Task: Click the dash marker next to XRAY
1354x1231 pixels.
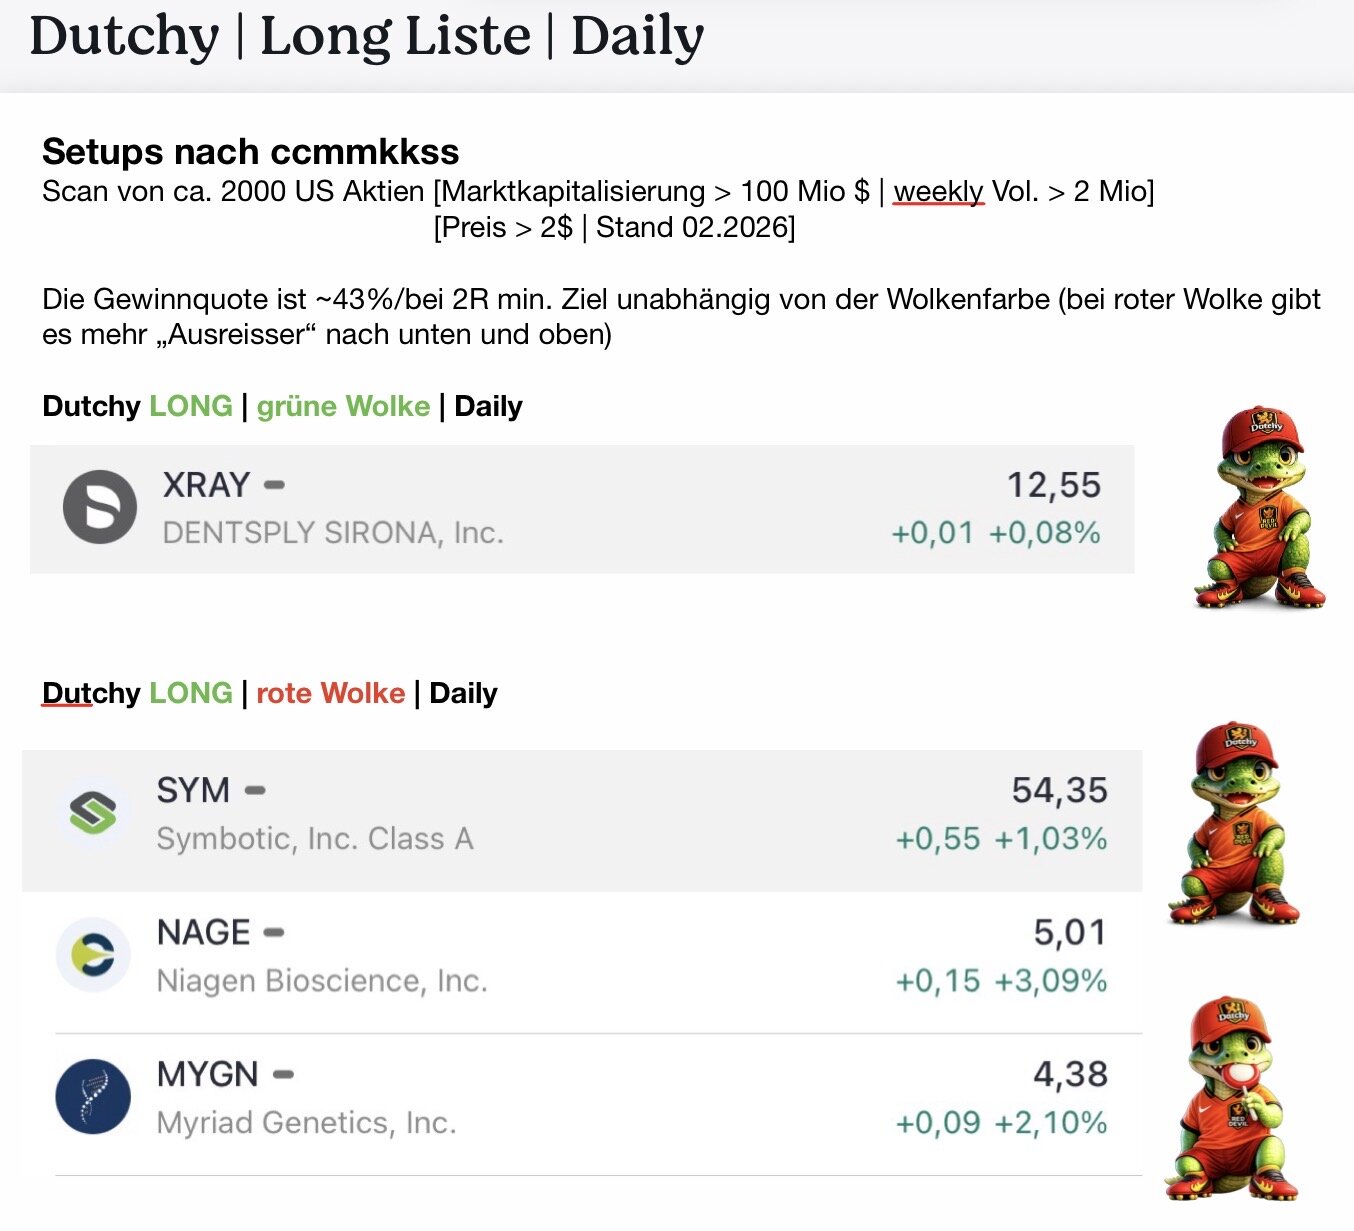Action: pyautogui.click(x=274, y=485)
